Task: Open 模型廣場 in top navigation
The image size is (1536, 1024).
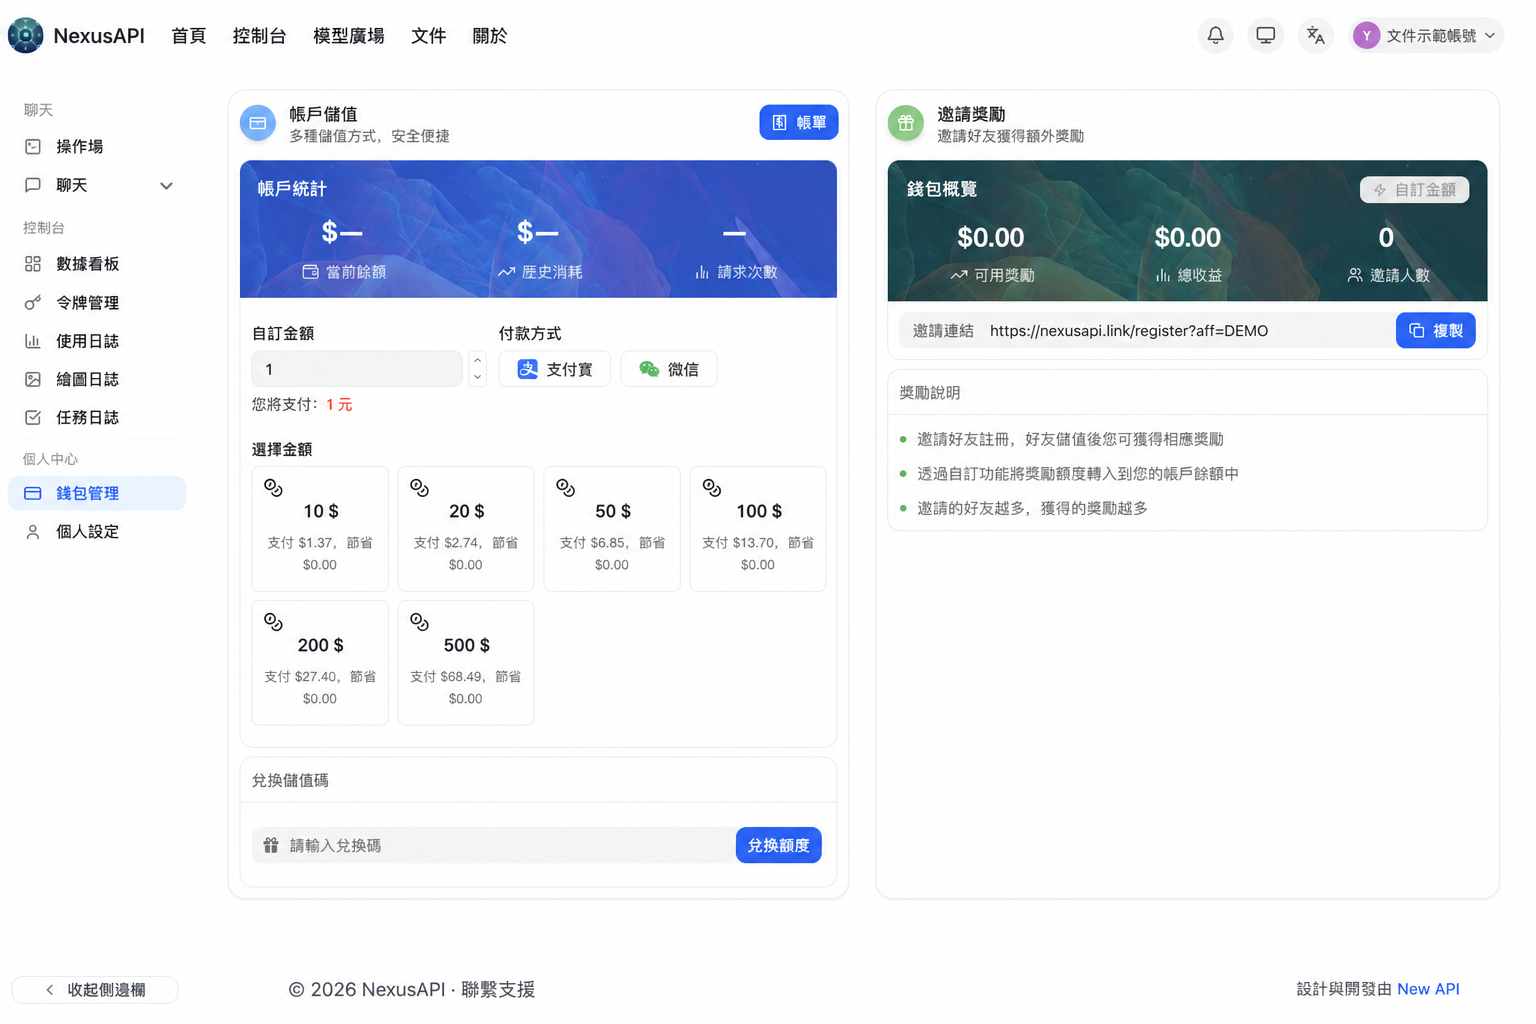Action: [348, 36]
